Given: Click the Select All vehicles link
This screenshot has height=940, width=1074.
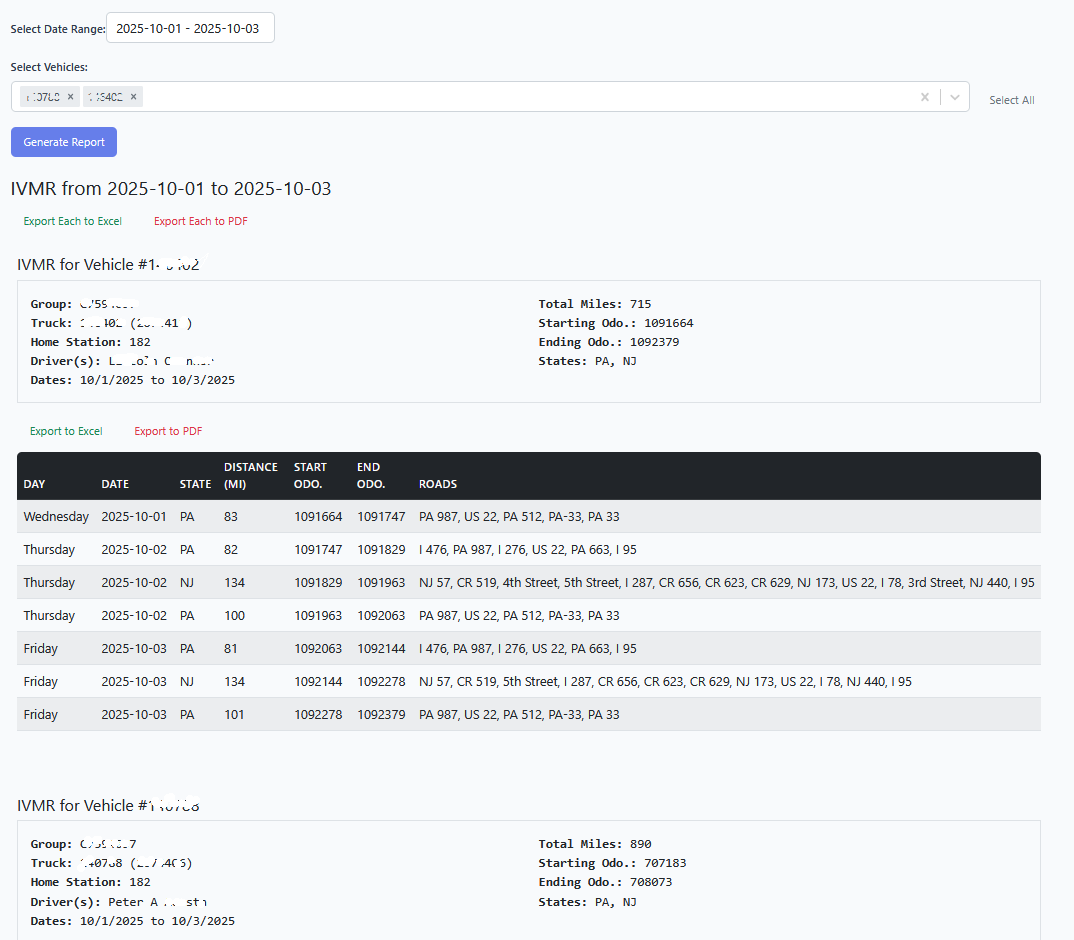Looking at the screenshot, I should 1011,100.
